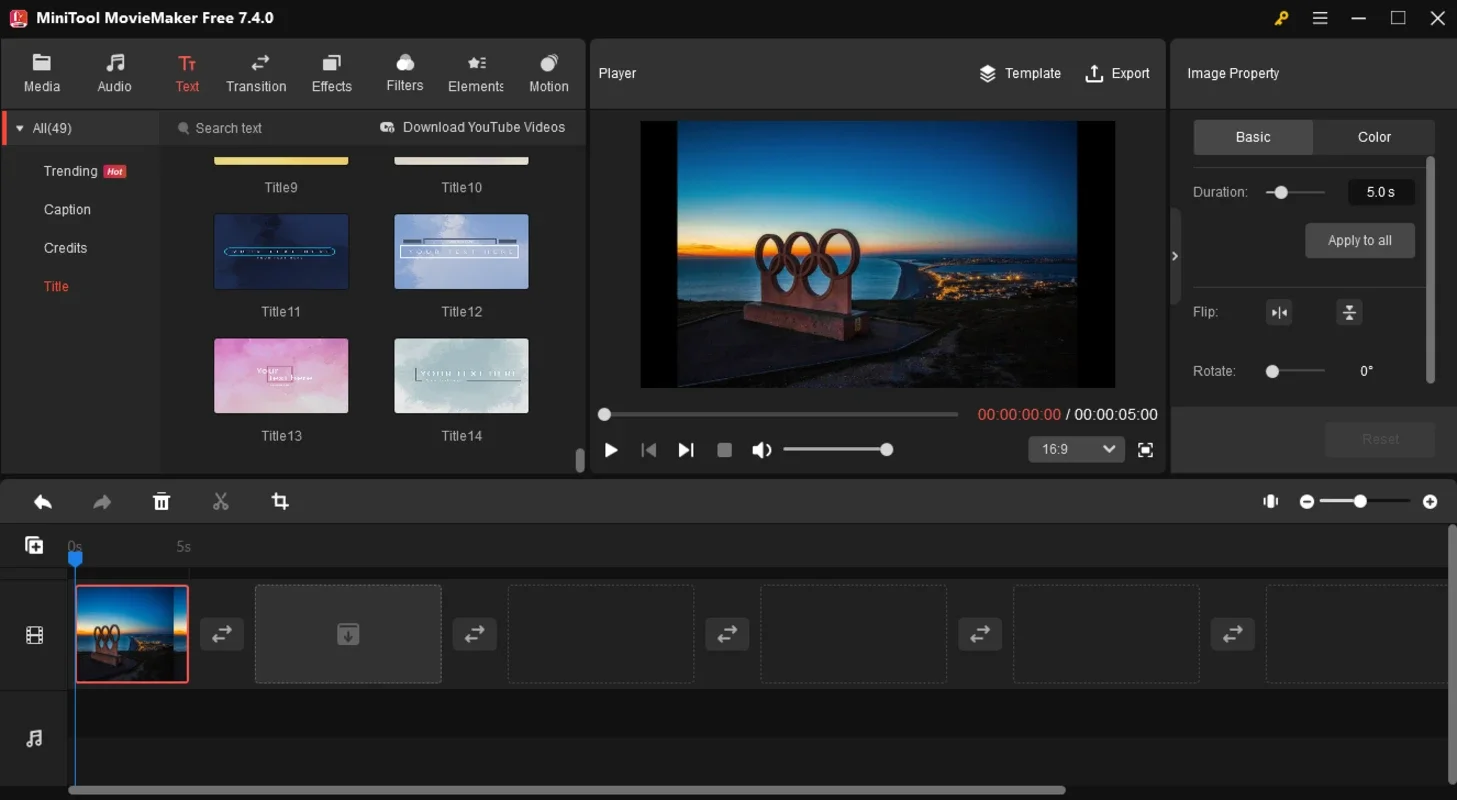This screenshot has height=800, width=1457.
Task: Switch to the Color tab
Action: [x=1374, y=137]
